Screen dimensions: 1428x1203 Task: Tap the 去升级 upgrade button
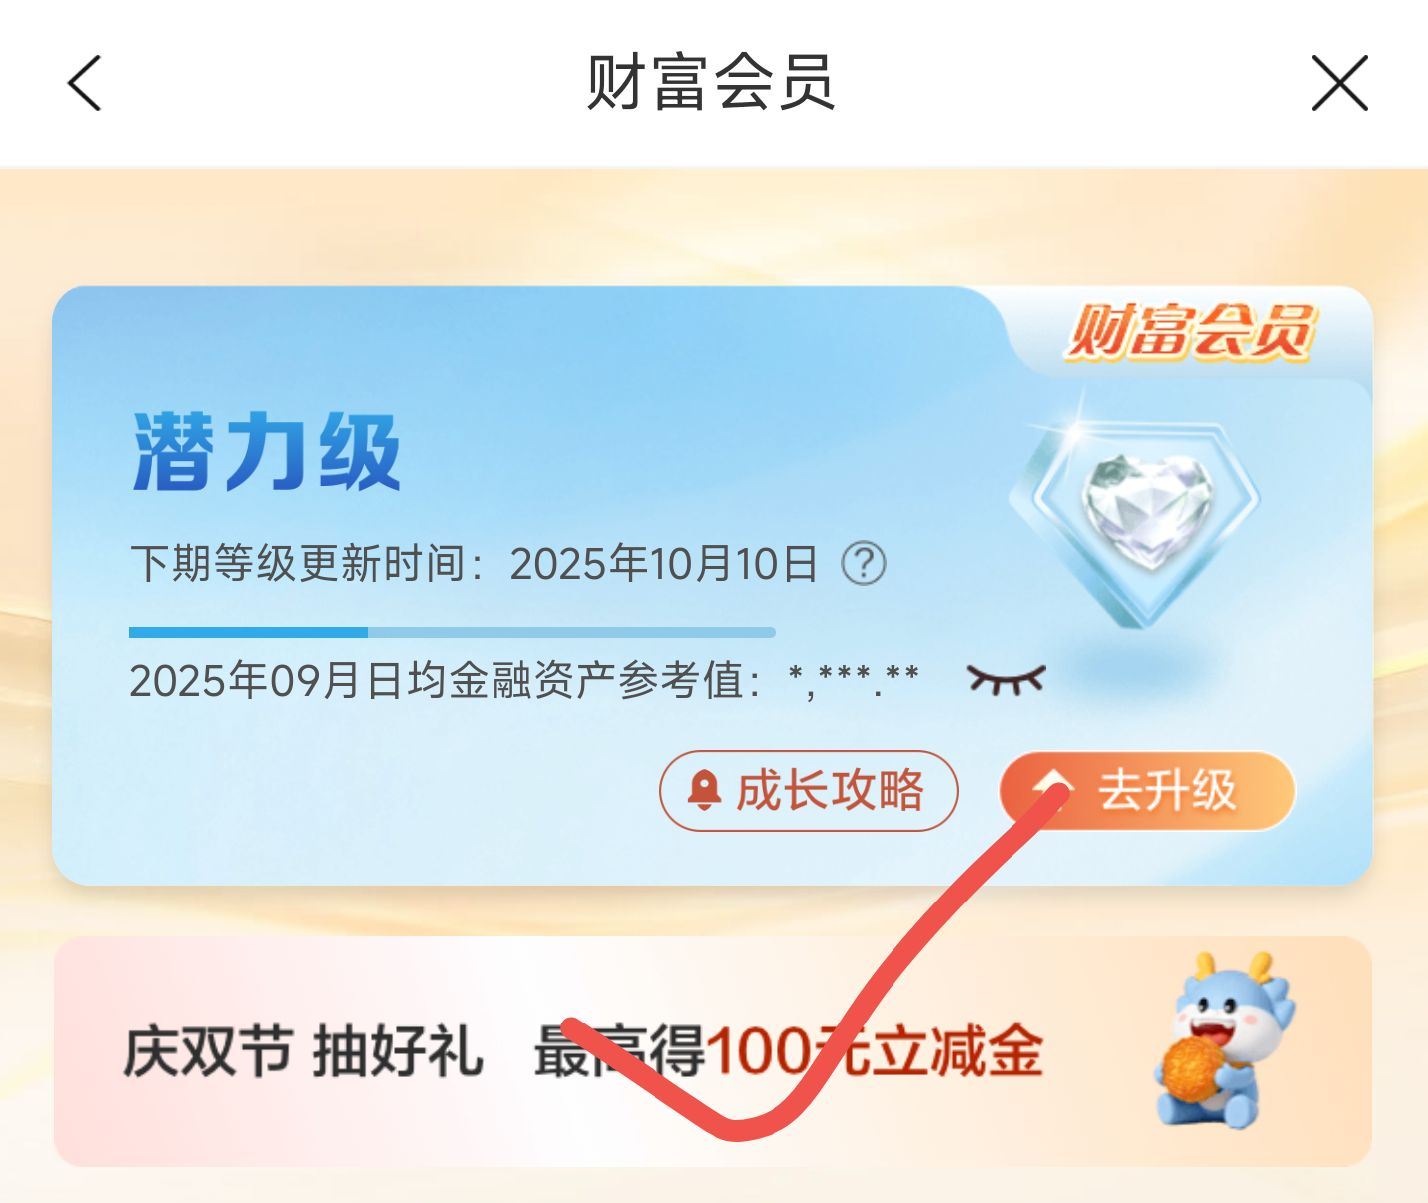(x=1147, y=790)
